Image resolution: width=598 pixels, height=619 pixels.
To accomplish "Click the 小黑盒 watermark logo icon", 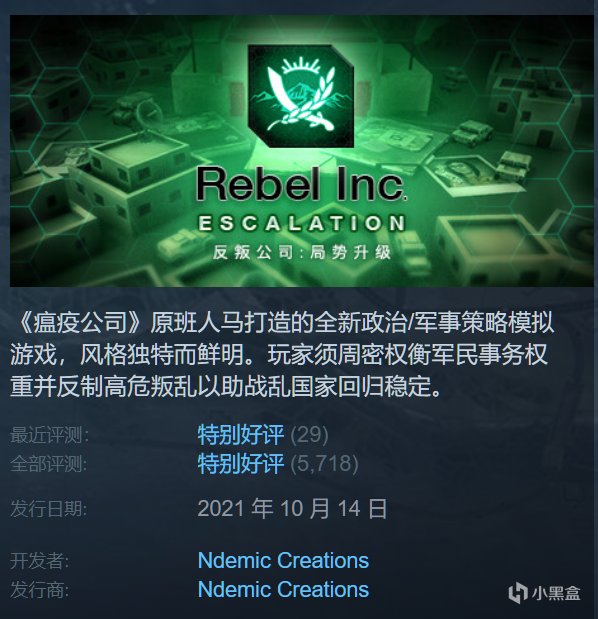I will click(x=517, y=593).
